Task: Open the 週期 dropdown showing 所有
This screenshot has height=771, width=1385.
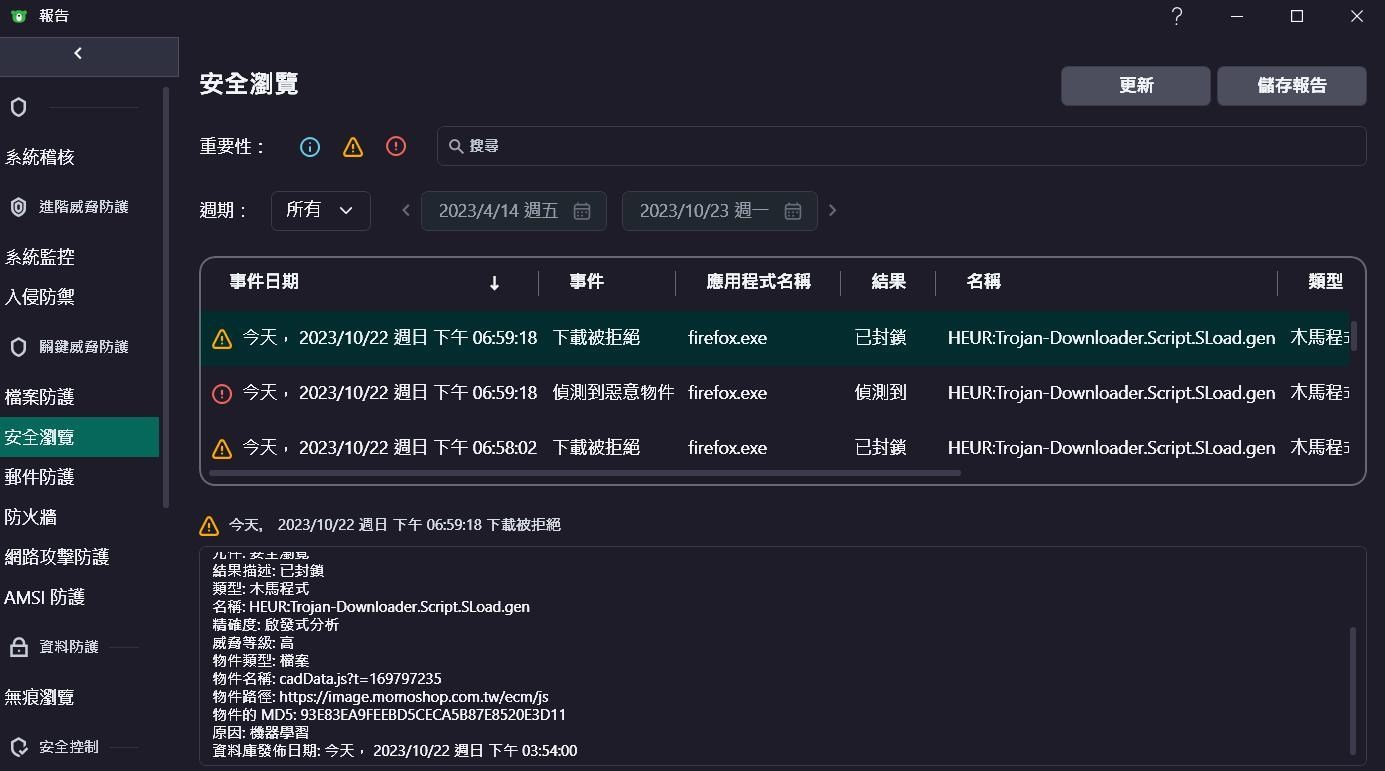Action: [x=321, y=211]
